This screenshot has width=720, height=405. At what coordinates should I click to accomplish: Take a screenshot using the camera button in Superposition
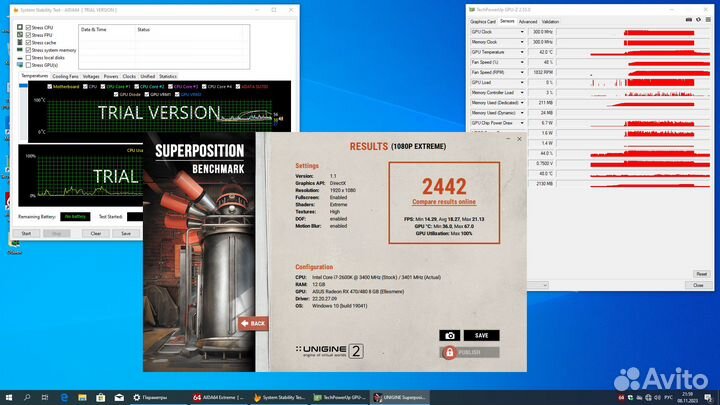450,336
